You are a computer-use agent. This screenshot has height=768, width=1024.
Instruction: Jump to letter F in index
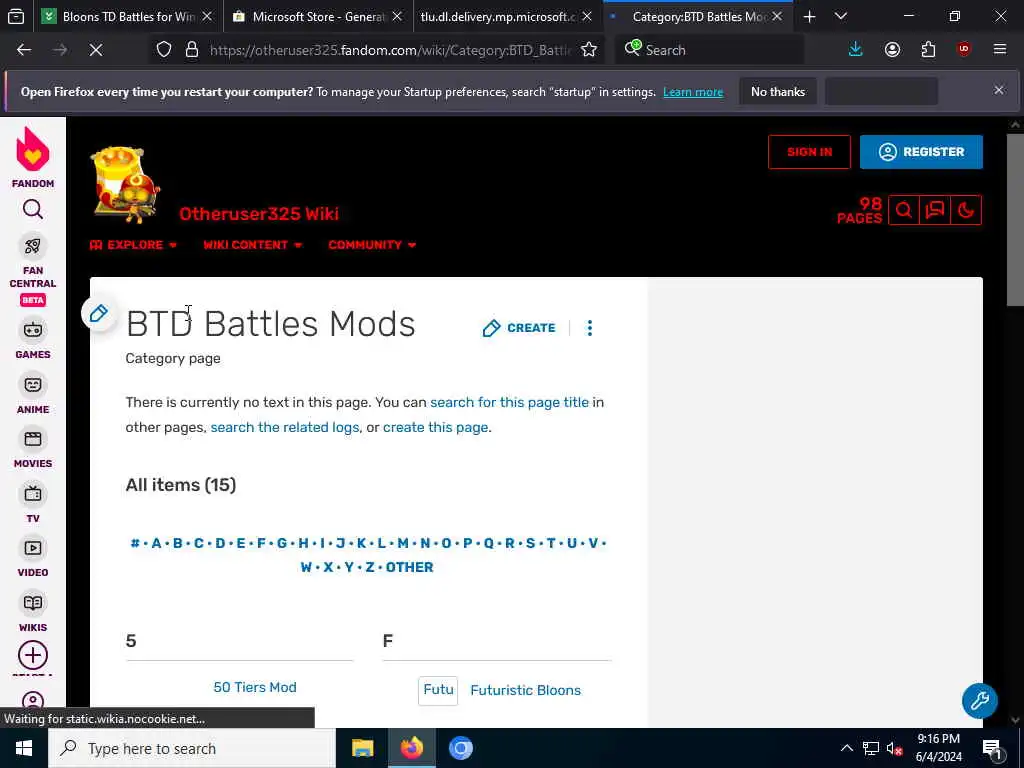261,543
